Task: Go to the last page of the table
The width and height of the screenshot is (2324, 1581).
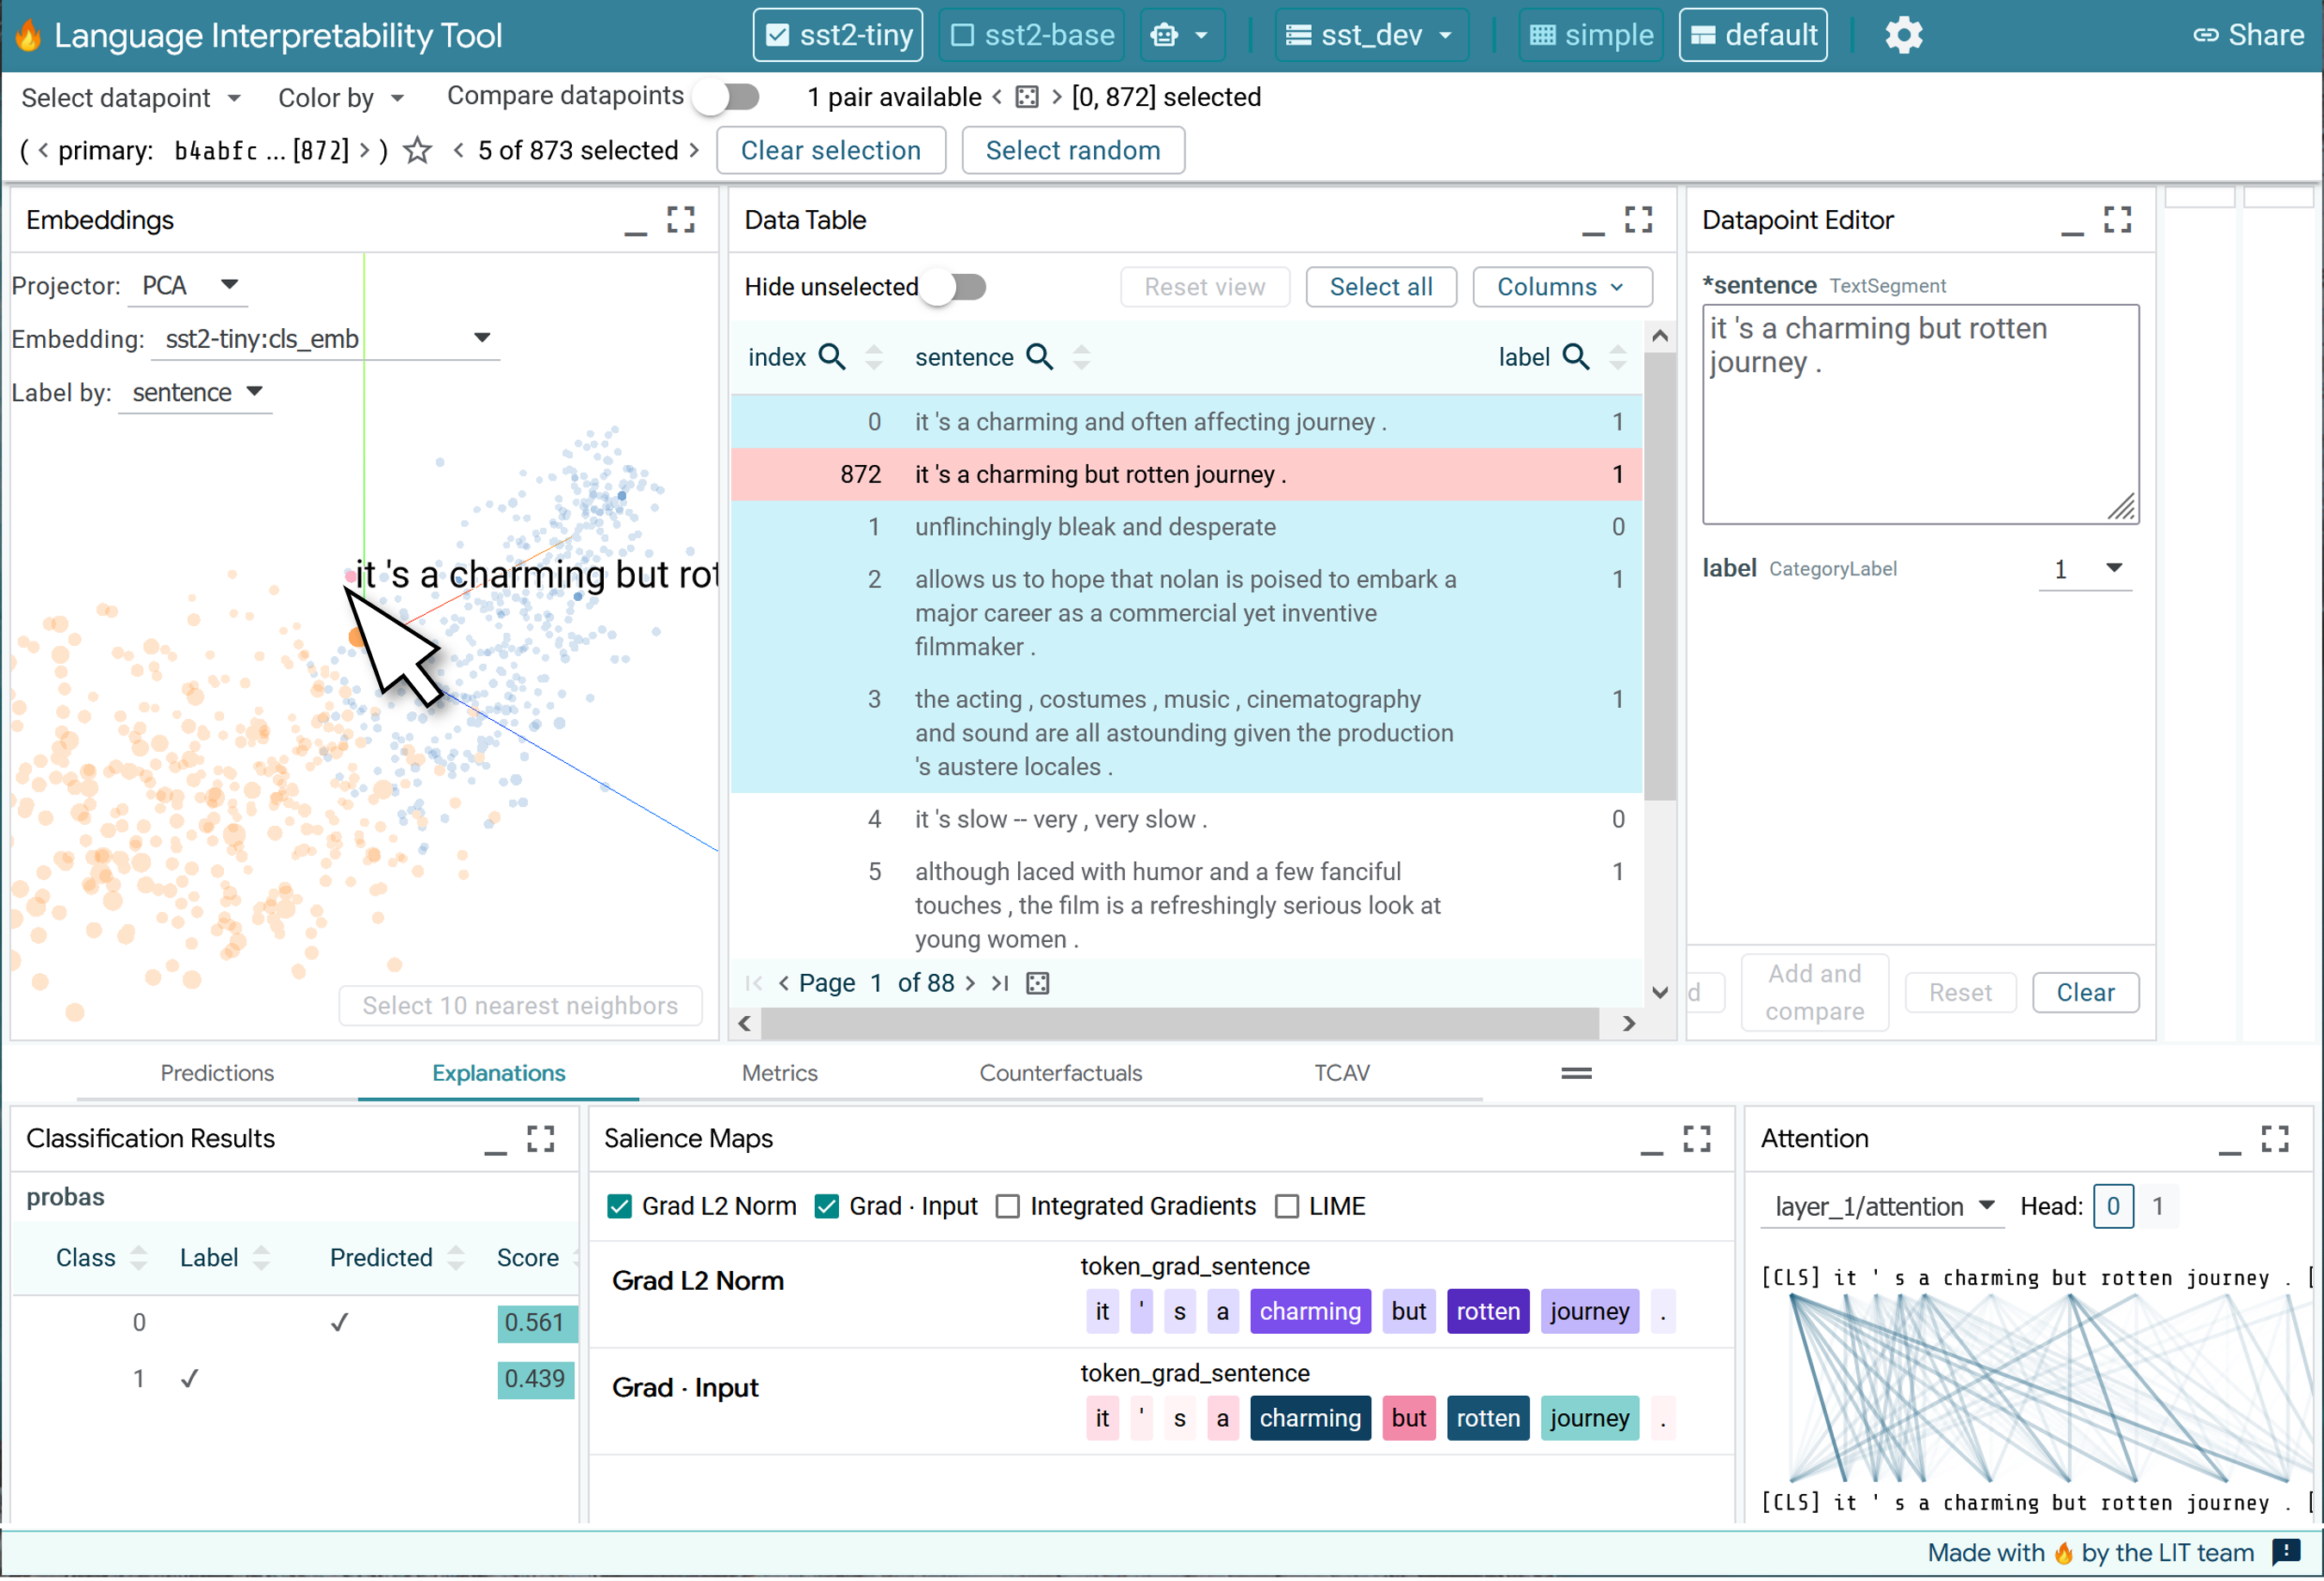Action: (x=1000, y=983)
